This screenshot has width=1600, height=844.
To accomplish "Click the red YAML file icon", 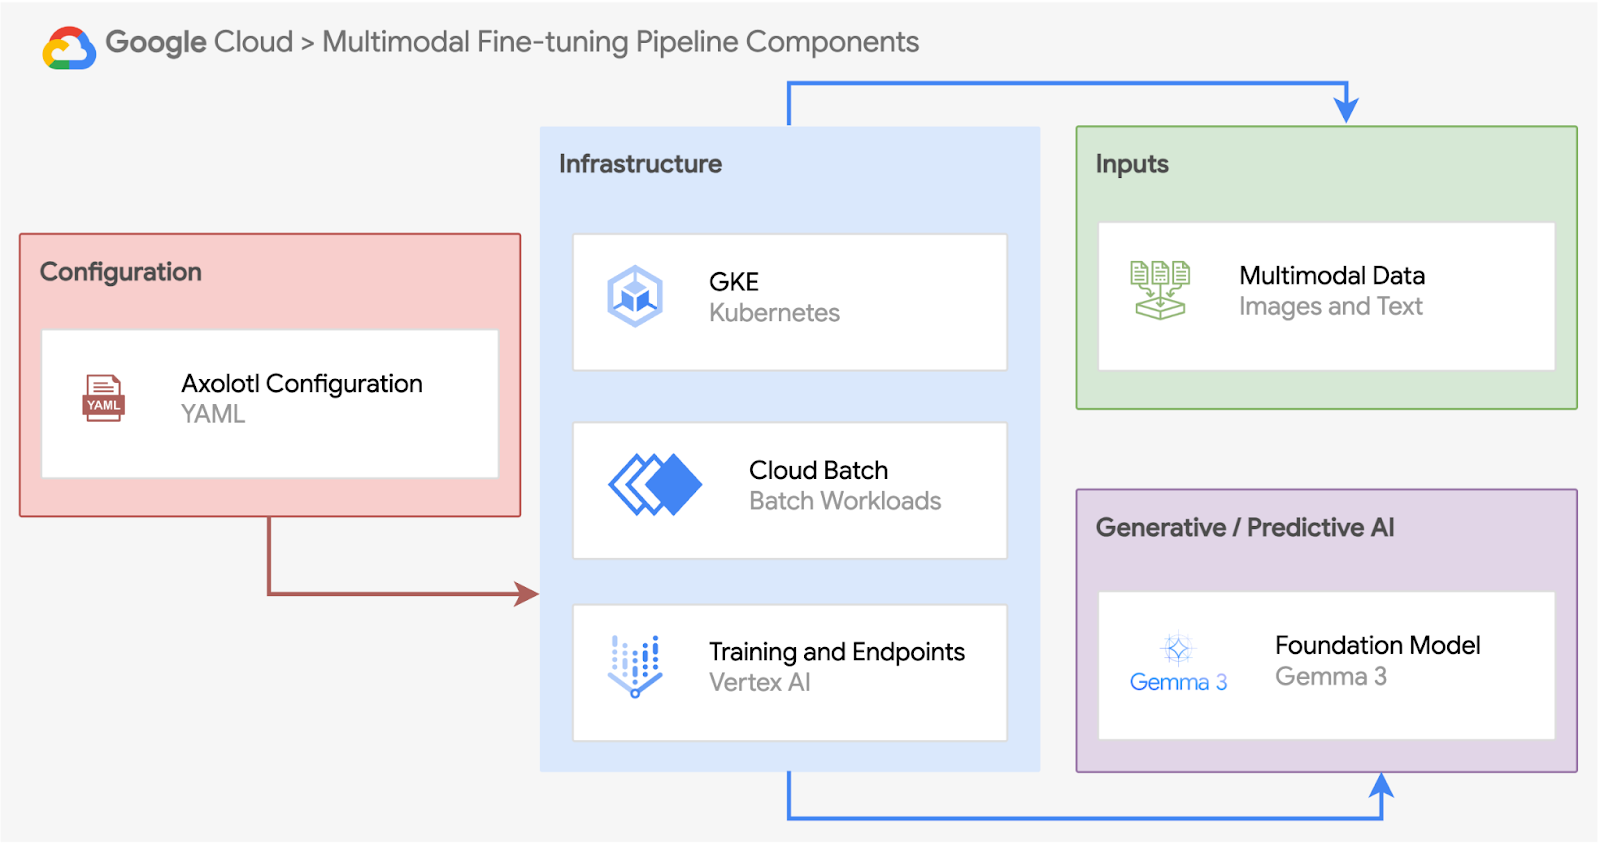I will tap(103, 398).
